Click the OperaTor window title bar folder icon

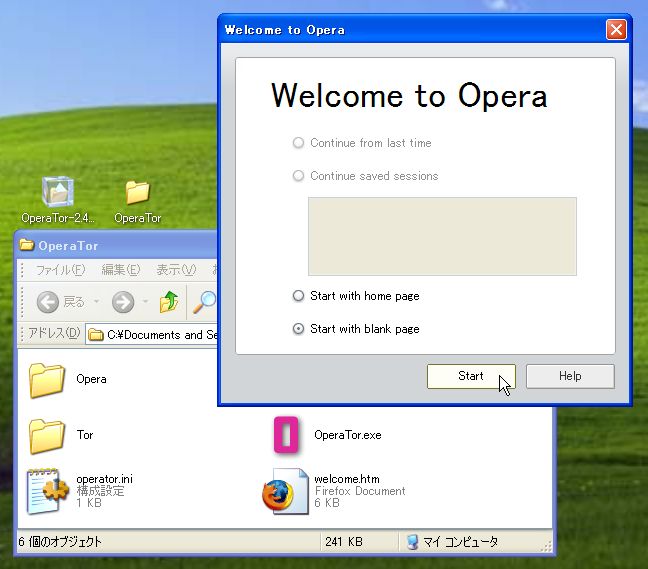26,245
